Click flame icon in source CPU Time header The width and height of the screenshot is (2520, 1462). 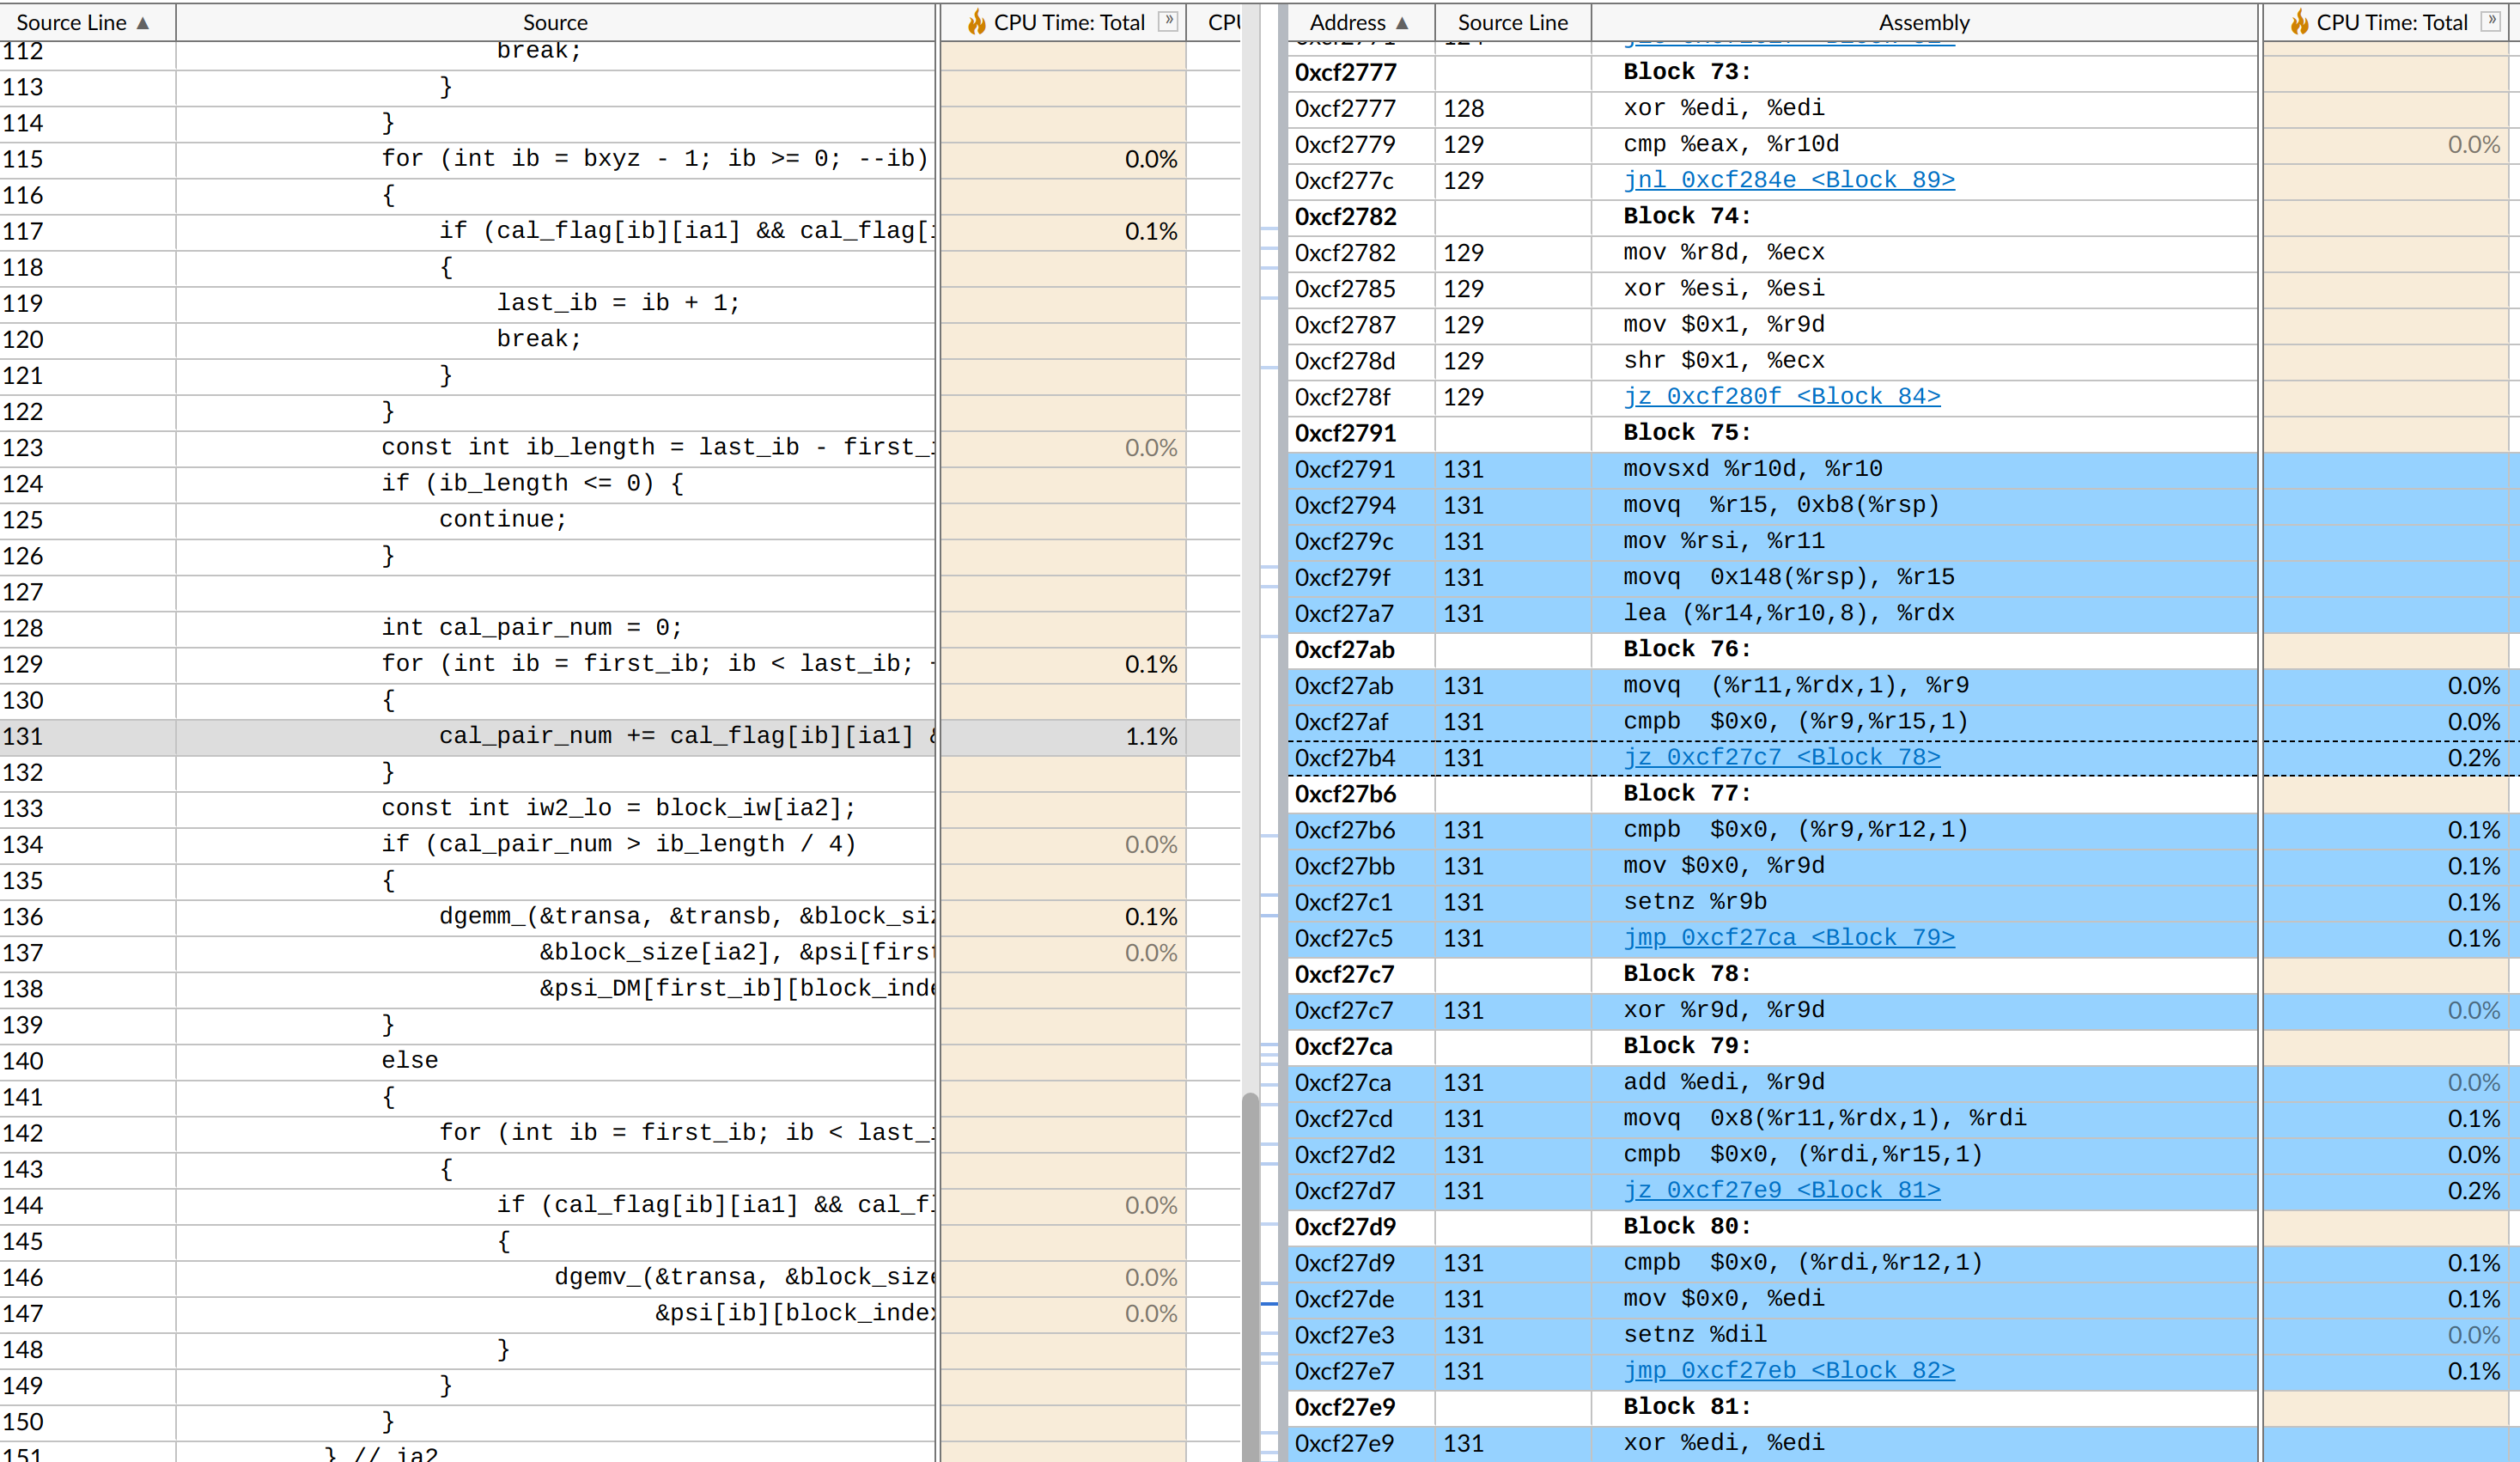pyautogui.click(x=976, y=22)
